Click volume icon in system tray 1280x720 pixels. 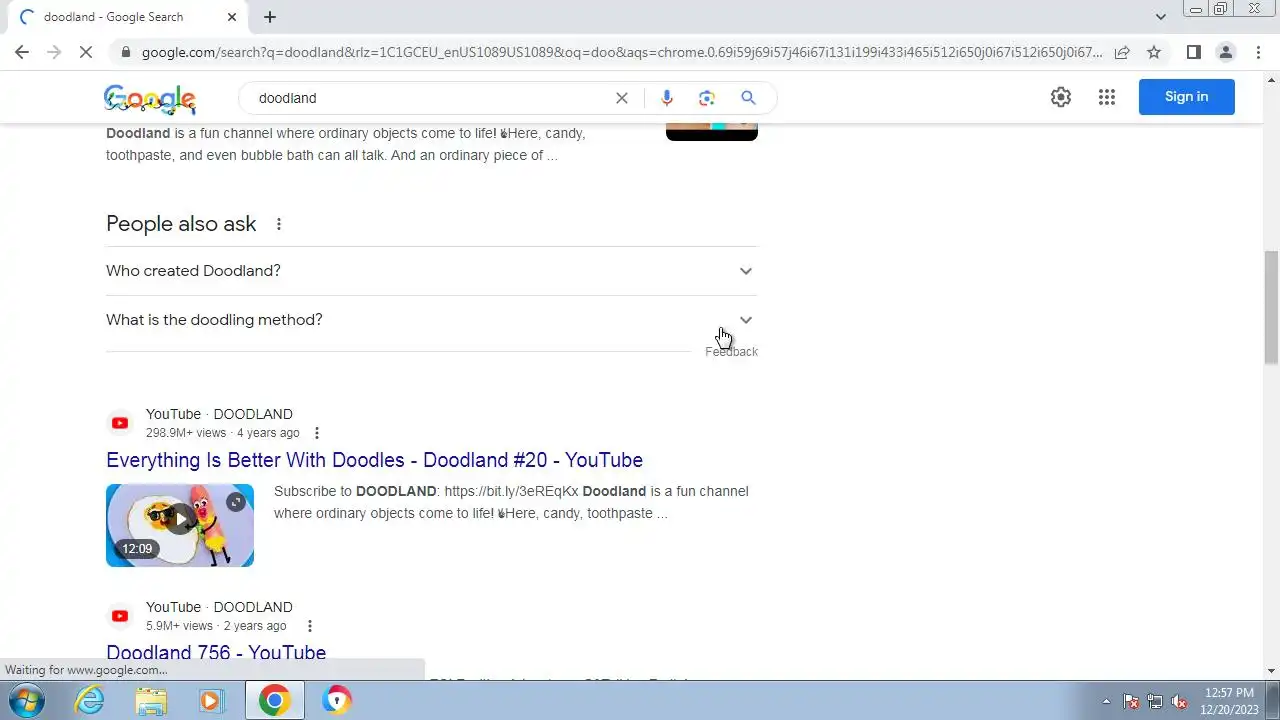pos(1179,701)
